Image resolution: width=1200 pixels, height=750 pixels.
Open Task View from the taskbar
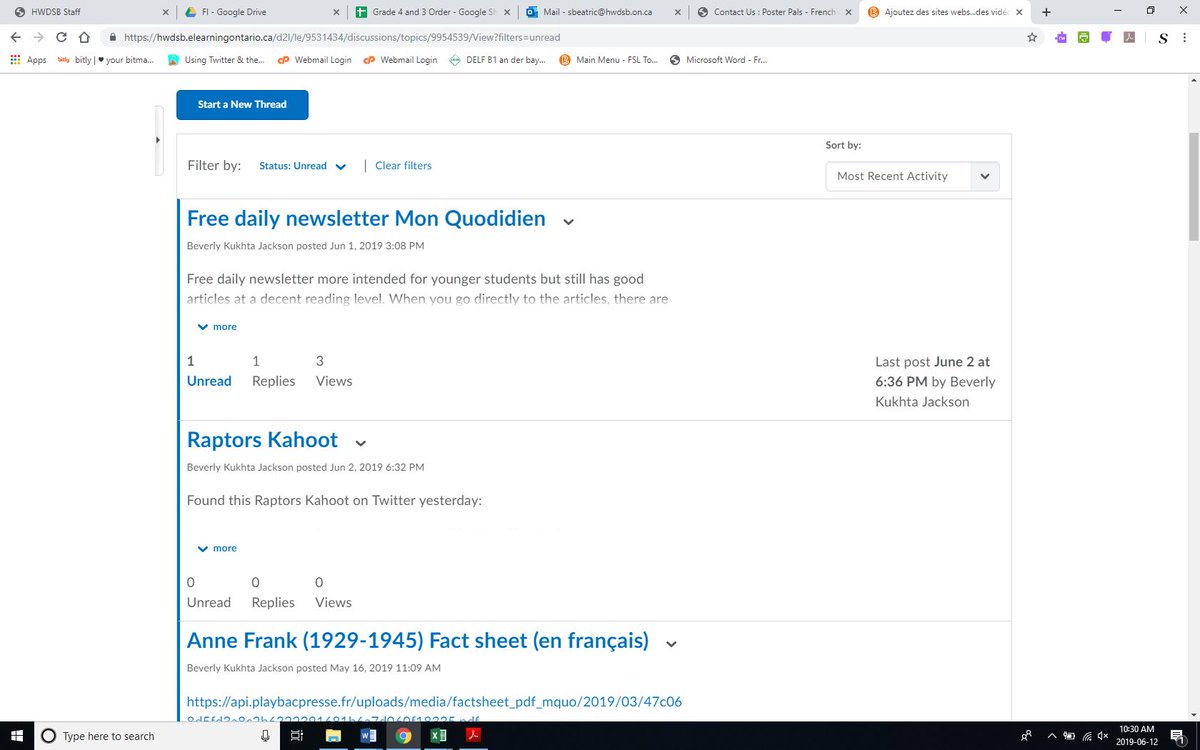coord(296,736)
